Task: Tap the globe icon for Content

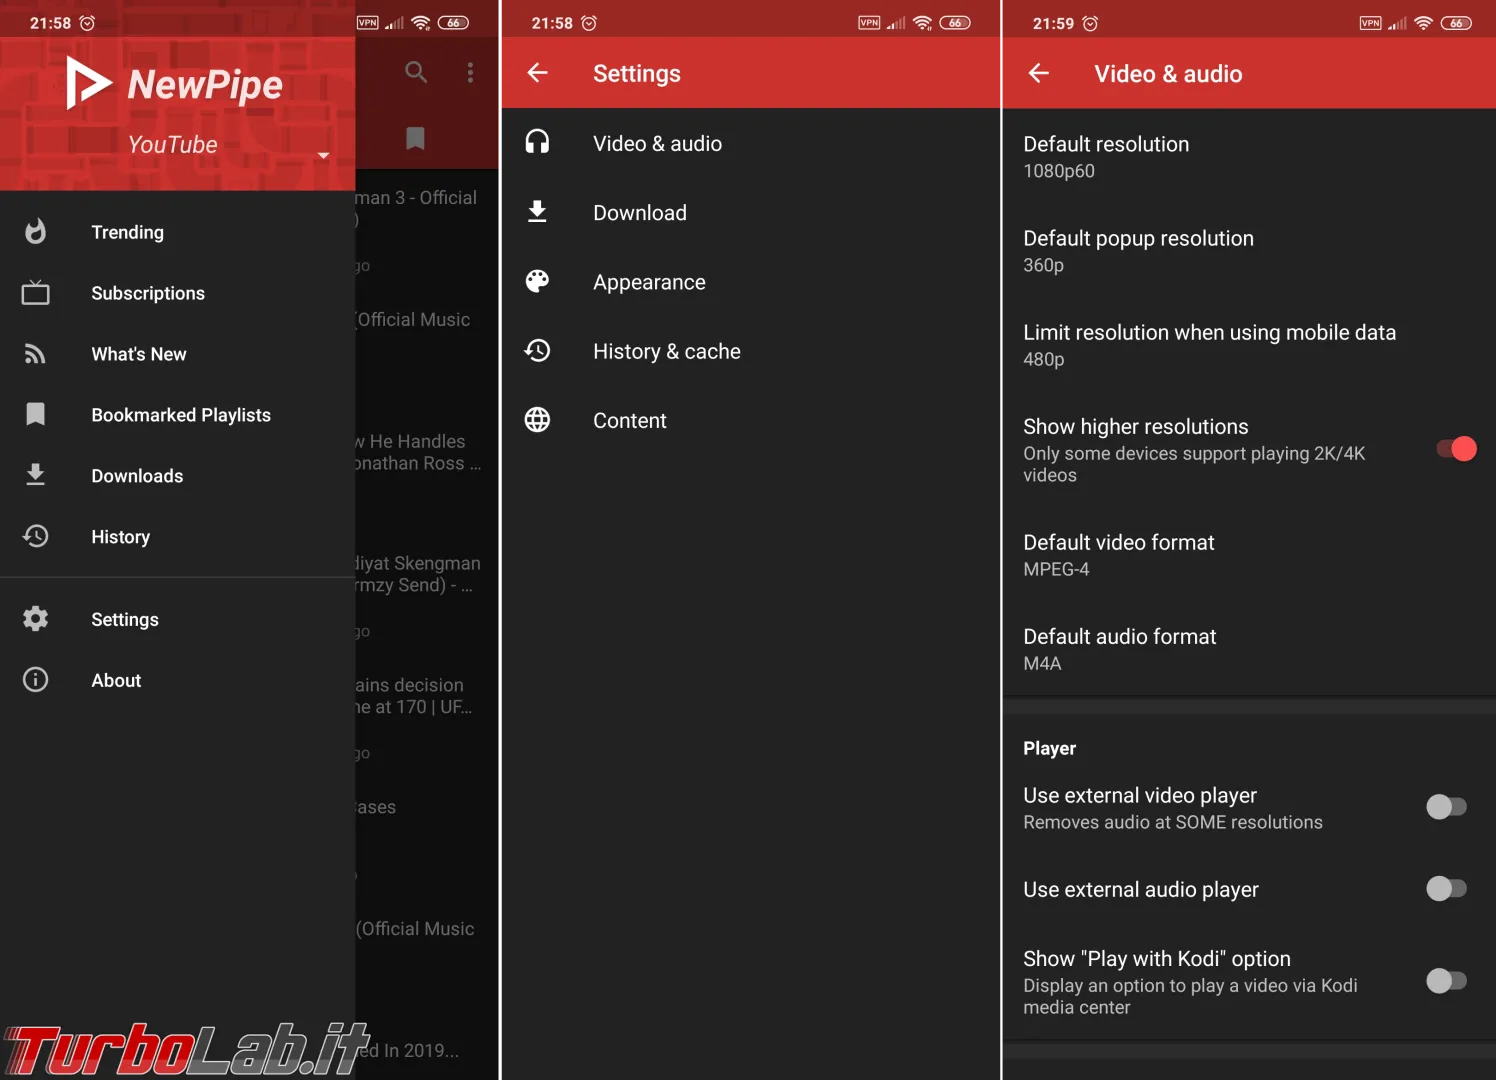Action: tap(538, 420)
